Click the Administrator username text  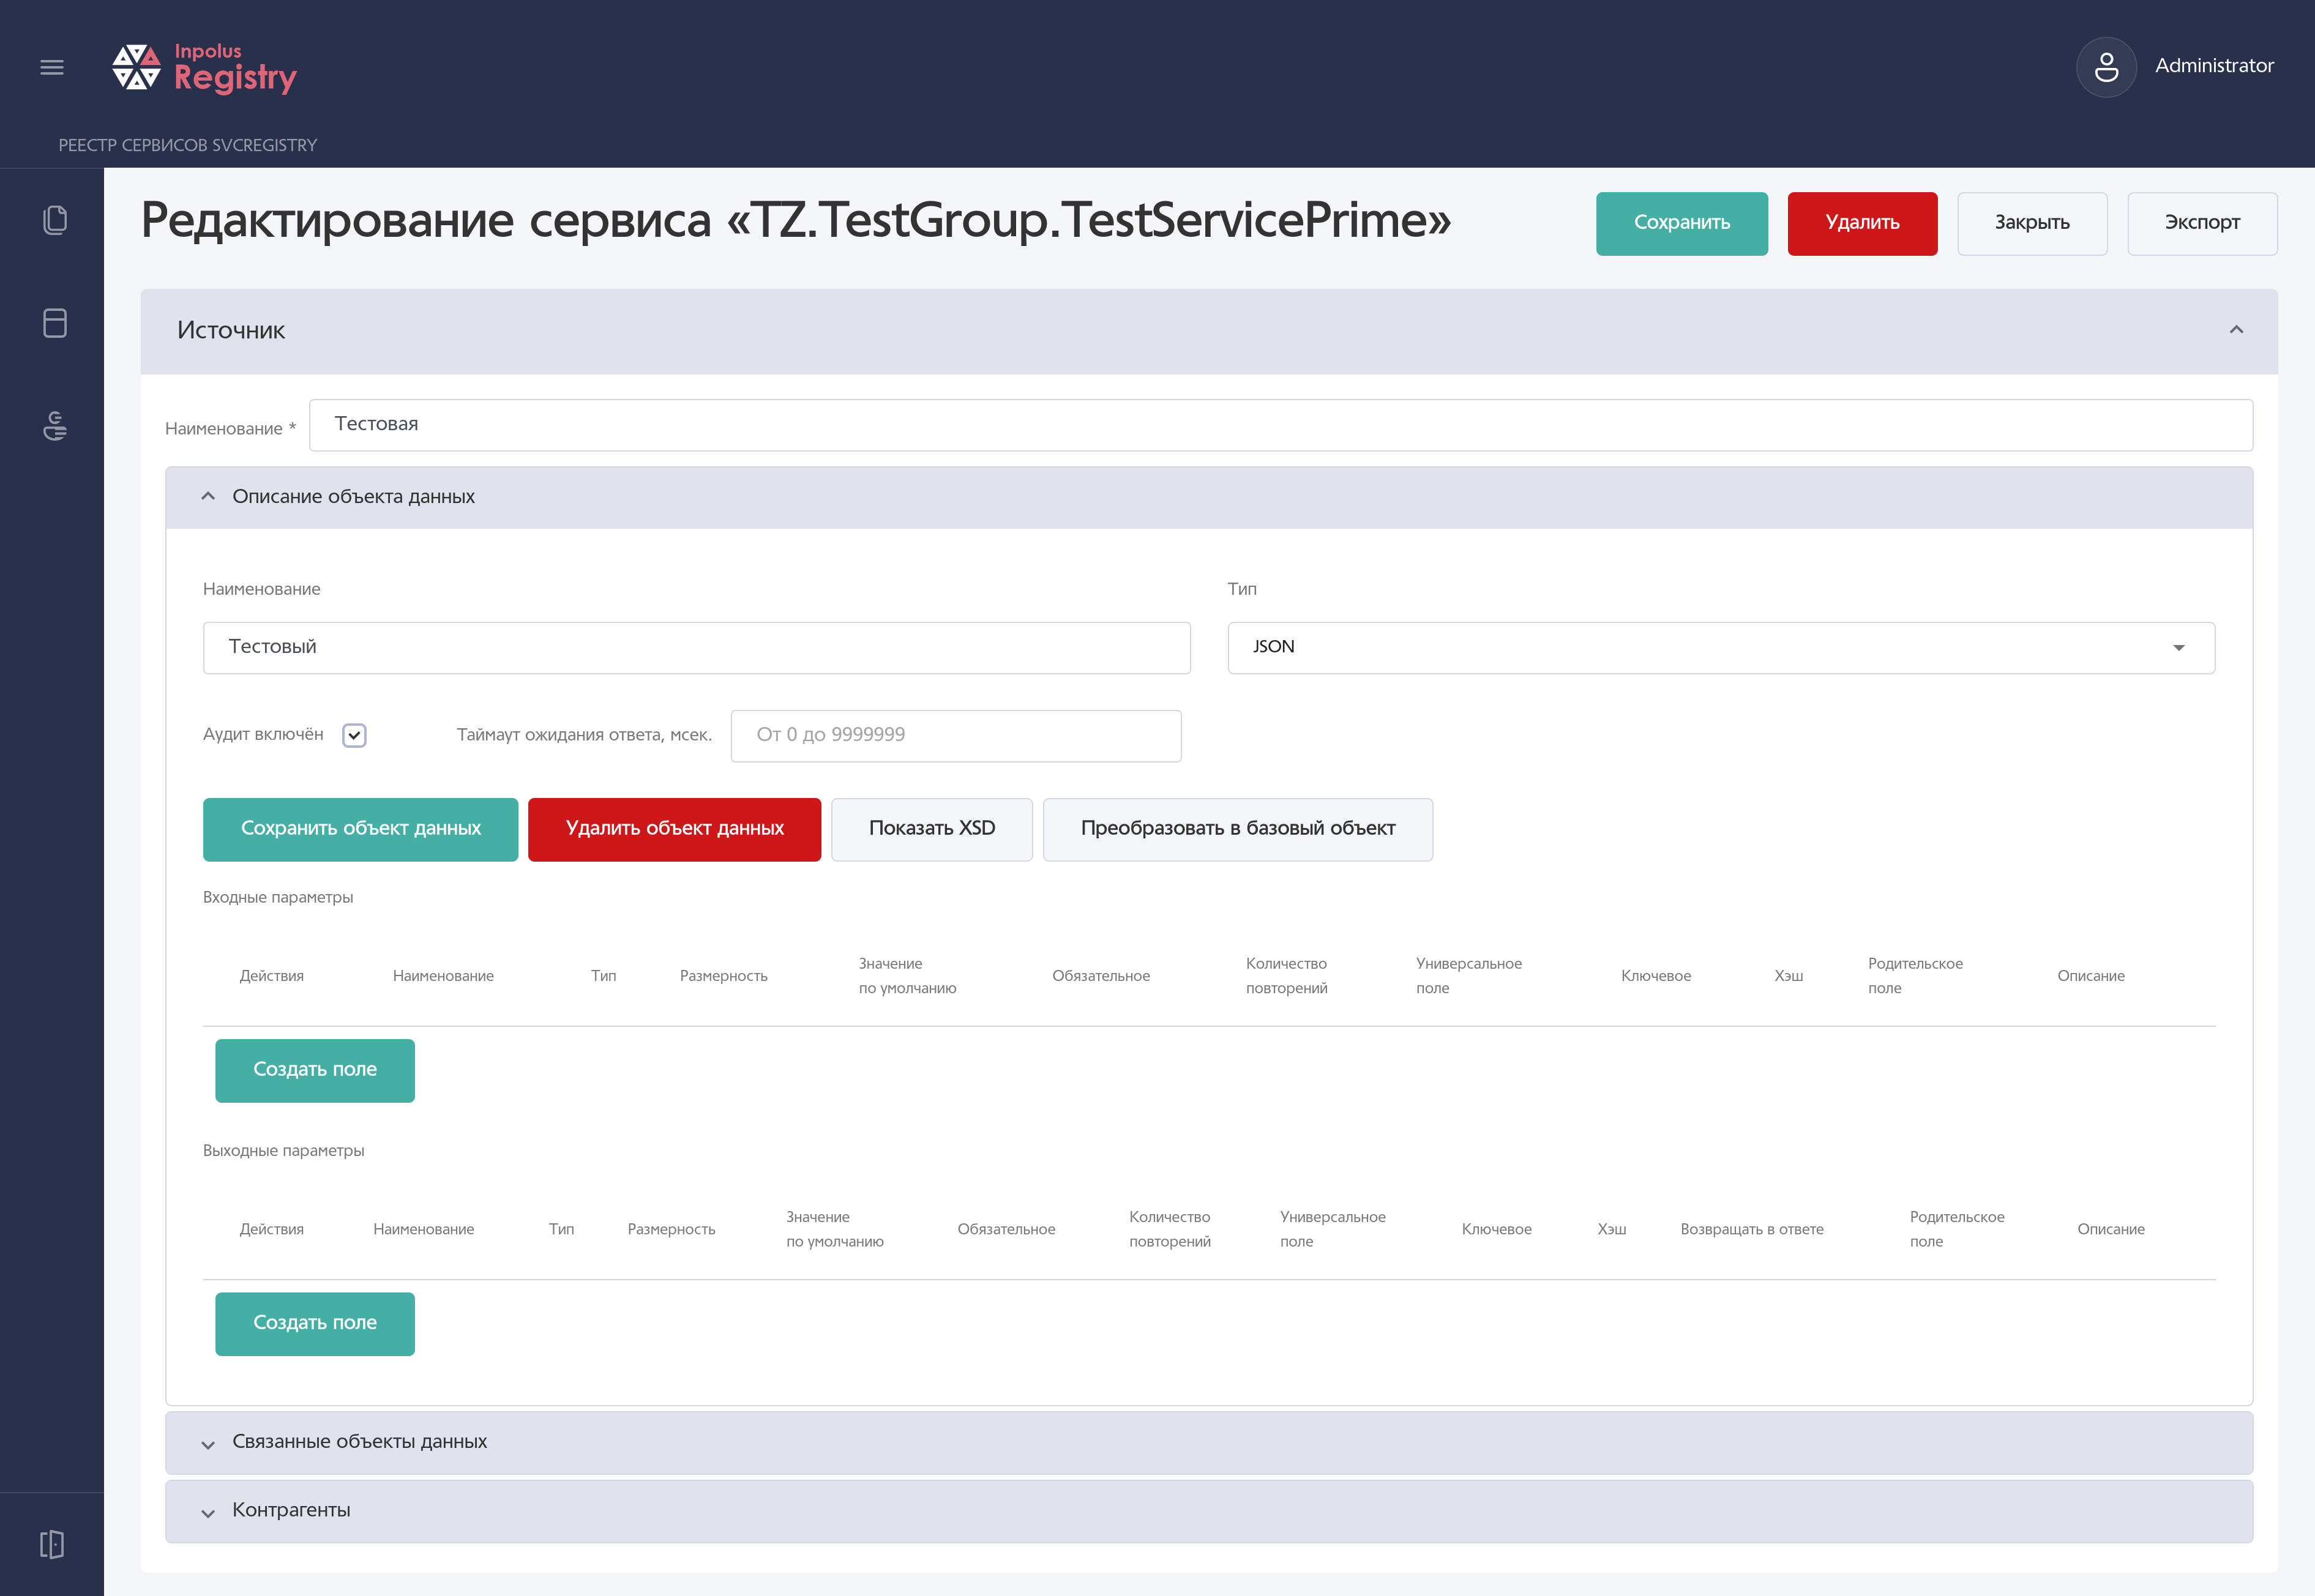point(2214,66)
